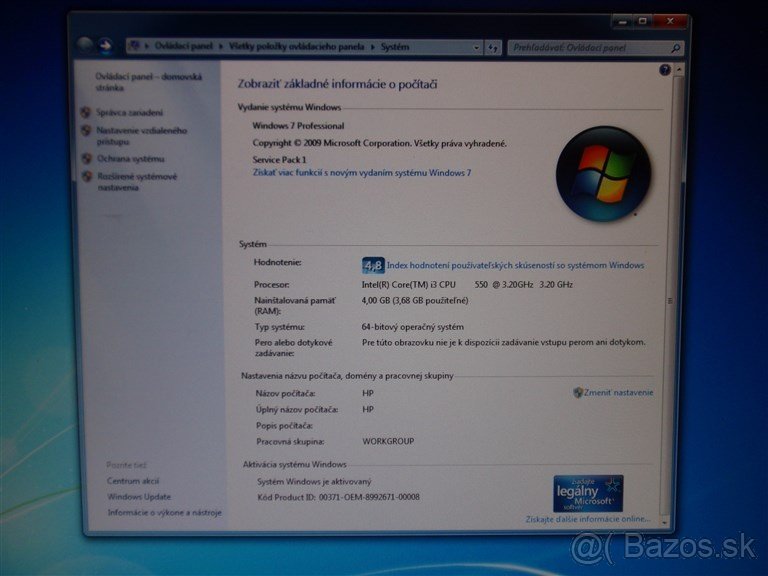Click Získať viac funkcií s novým vydaním link
Screen dimensions: 768x576
(x=362, y=172)
